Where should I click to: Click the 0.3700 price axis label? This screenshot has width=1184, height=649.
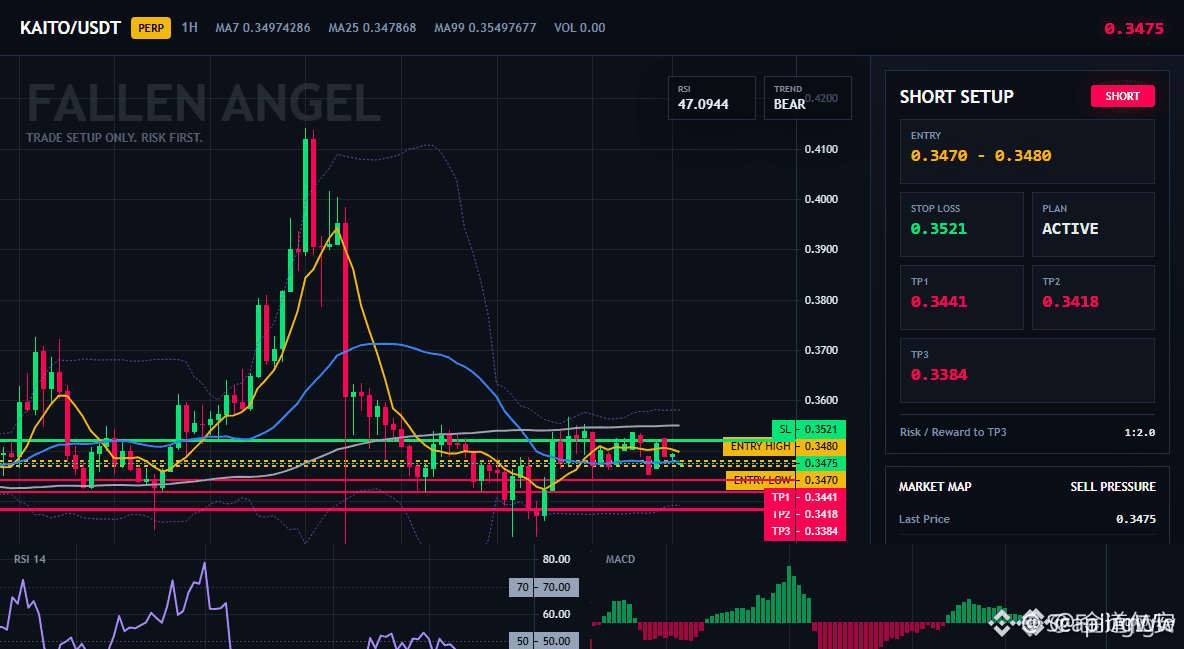(x=821, y=351)
